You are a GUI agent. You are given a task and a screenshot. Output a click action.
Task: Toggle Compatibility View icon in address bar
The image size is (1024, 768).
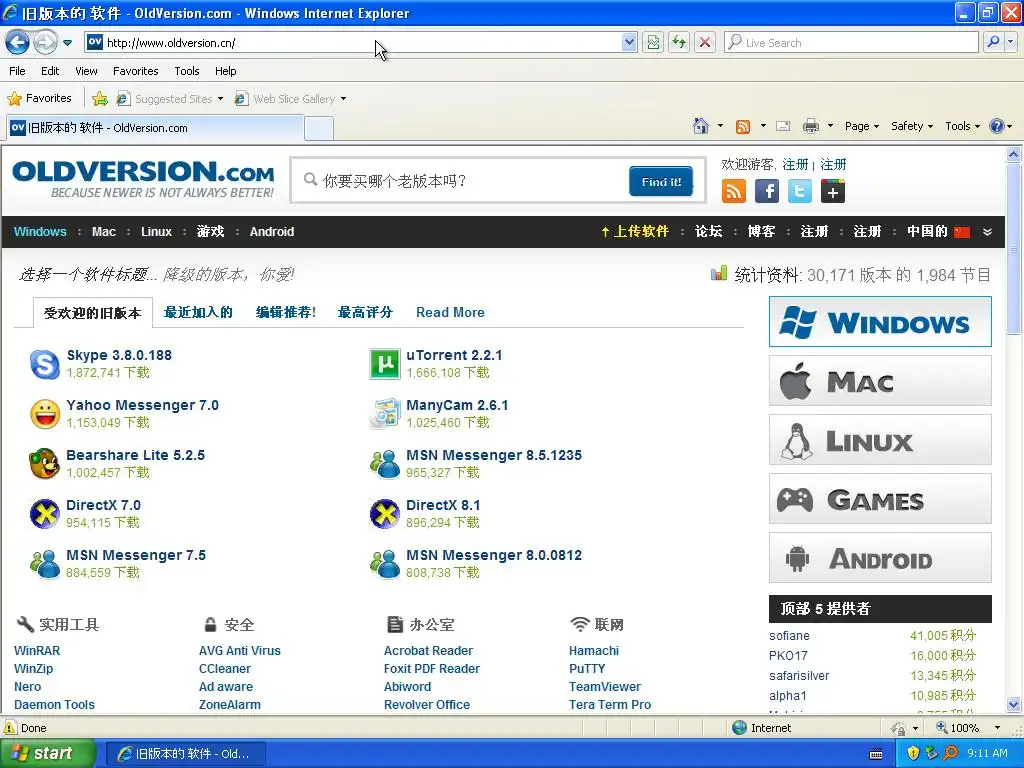[653, 42]
